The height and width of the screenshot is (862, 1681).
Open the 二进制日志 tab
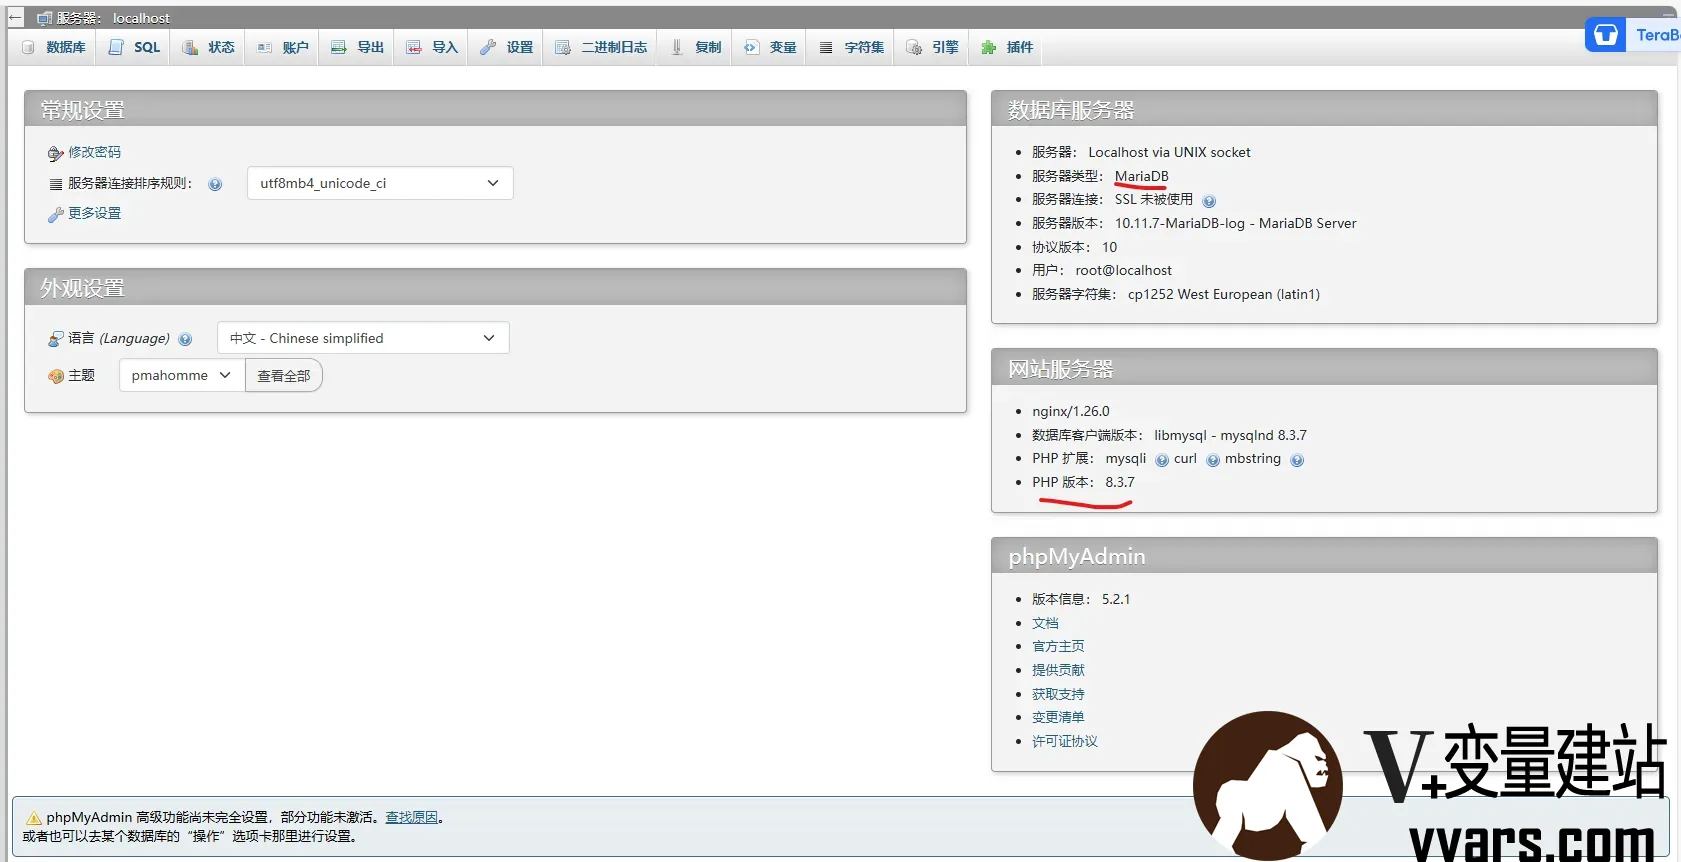(601, 47)
